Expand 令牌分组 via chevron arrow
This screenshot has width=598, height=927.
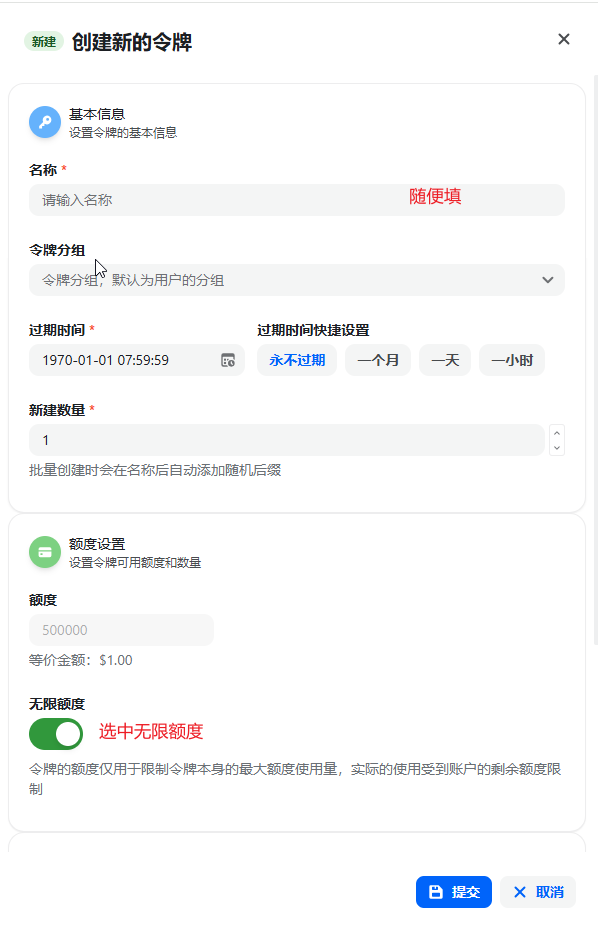click(548, 280)
